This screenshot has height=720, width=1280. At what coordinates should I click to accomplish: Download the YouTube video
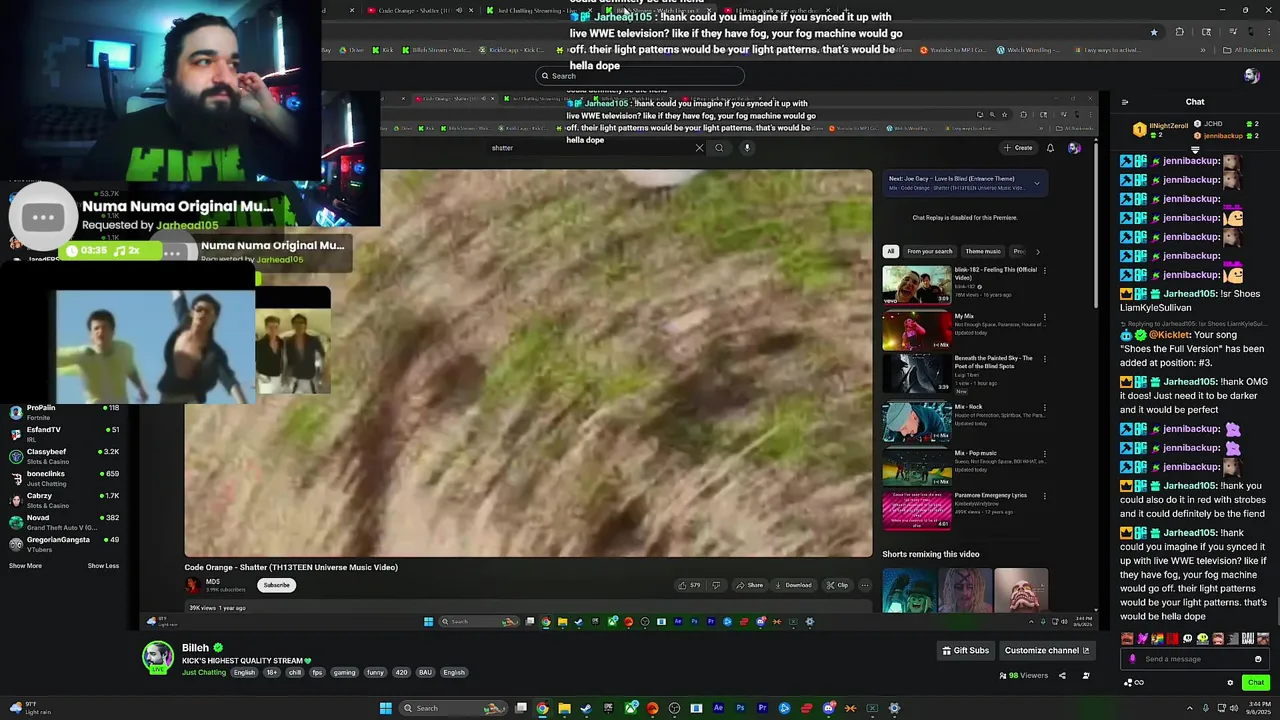792,585
